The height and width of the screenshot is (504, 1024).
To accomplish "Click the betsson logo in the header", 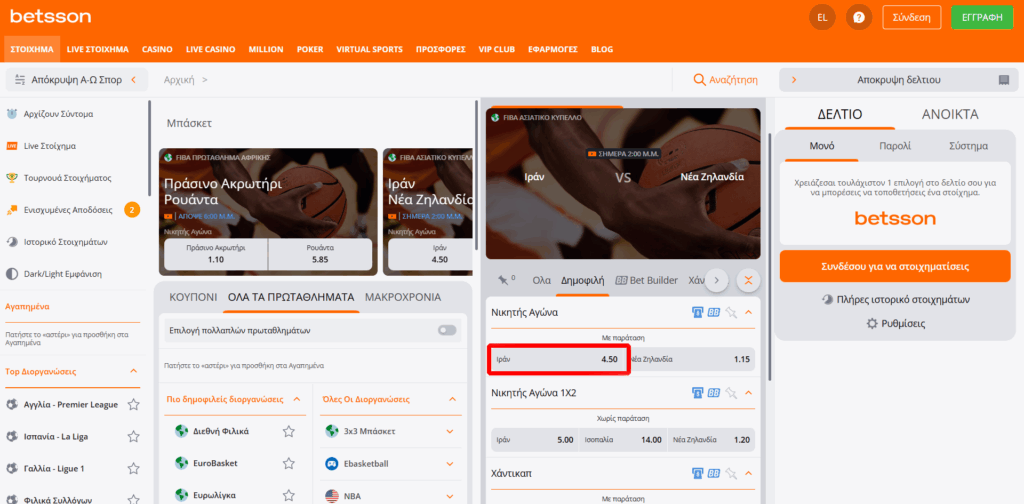I will click(x=50, y=16).
